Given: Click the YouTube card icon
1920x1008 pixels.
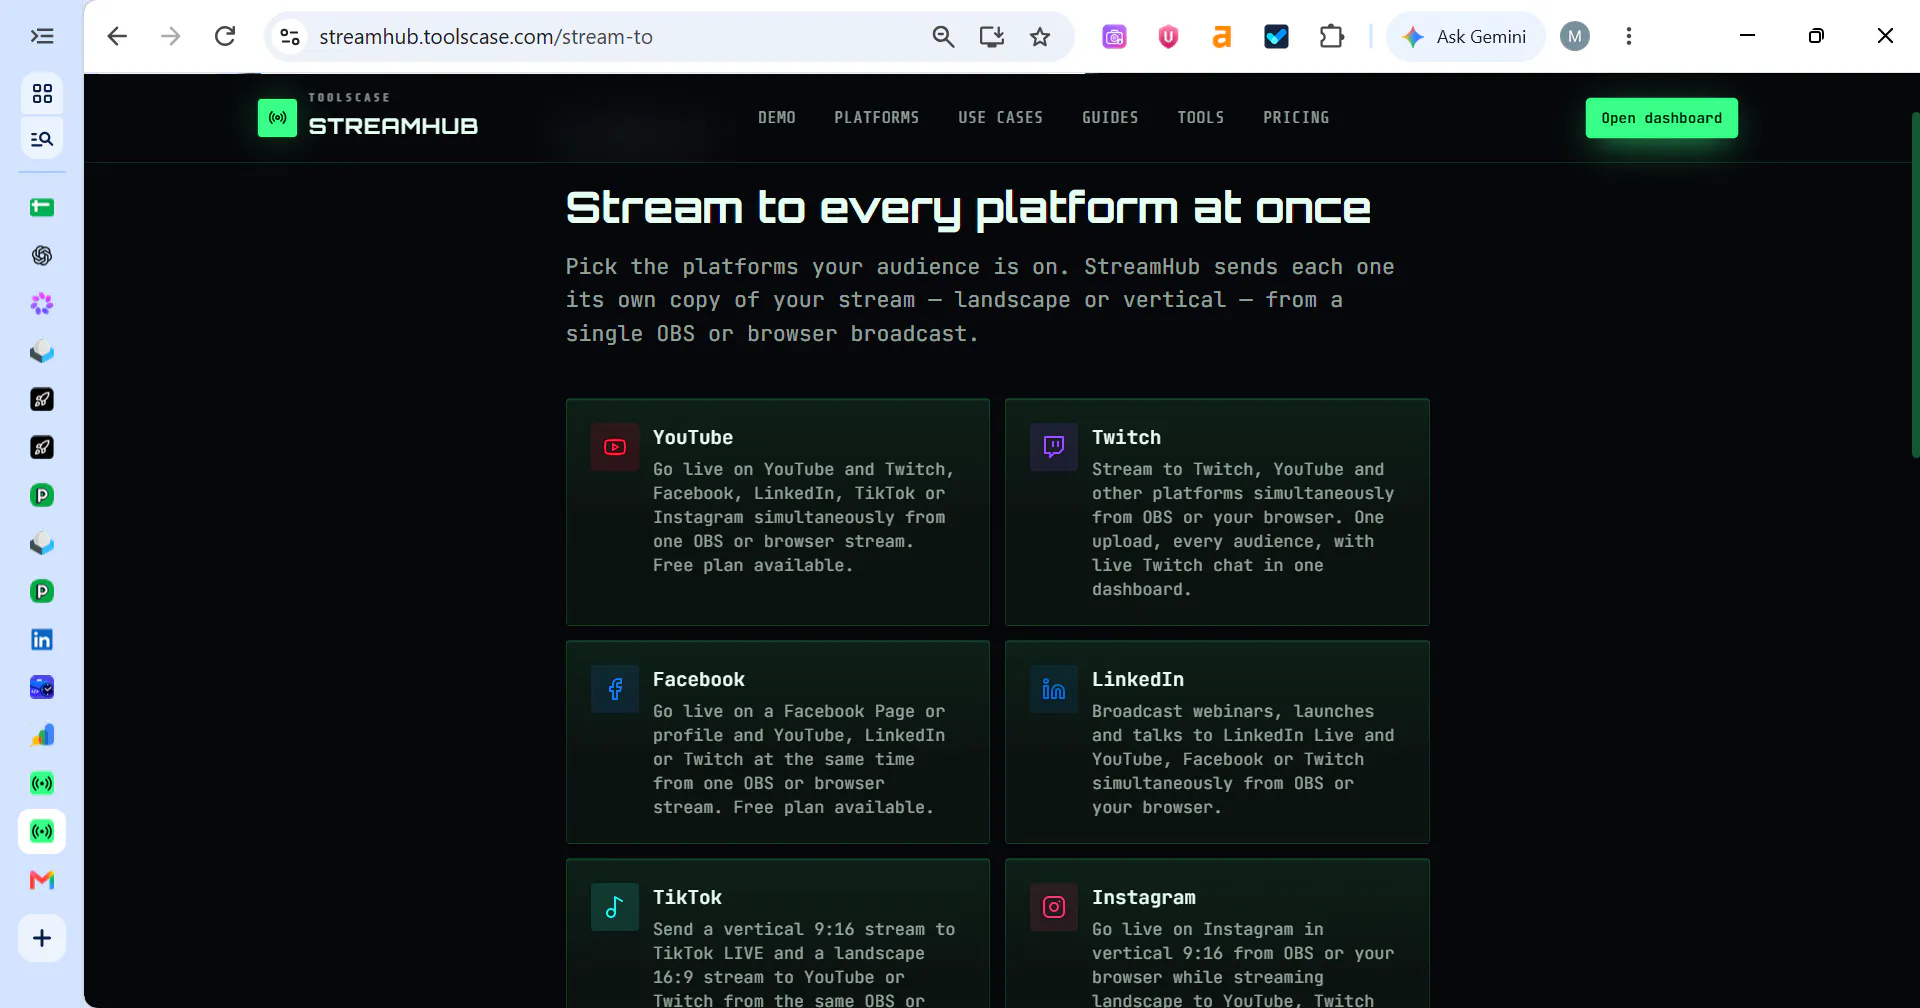Looking at the screenshot, I should click(615, 447).
